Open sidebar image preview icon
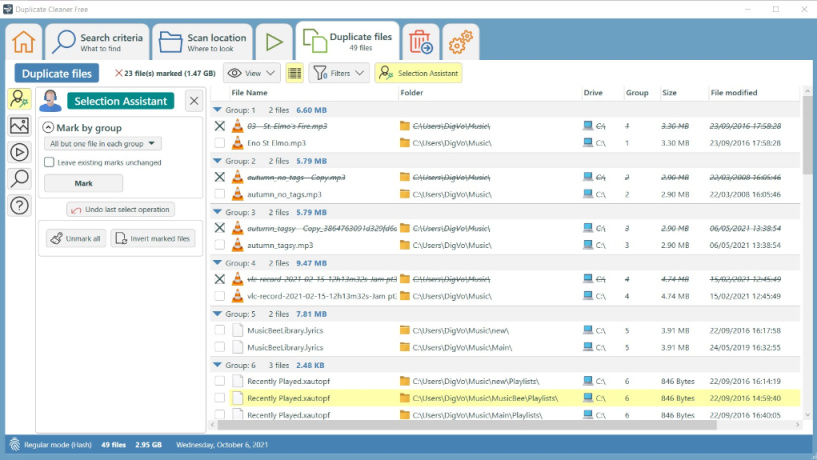This screenshot has height=460, width=817. pyautogui.click(x=19, y=126)
